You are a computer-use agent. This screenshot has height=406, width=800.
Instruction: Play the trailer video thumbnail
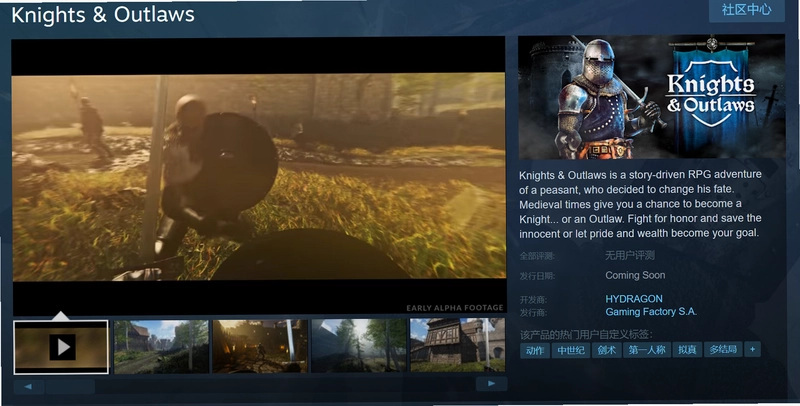(61, 347)
